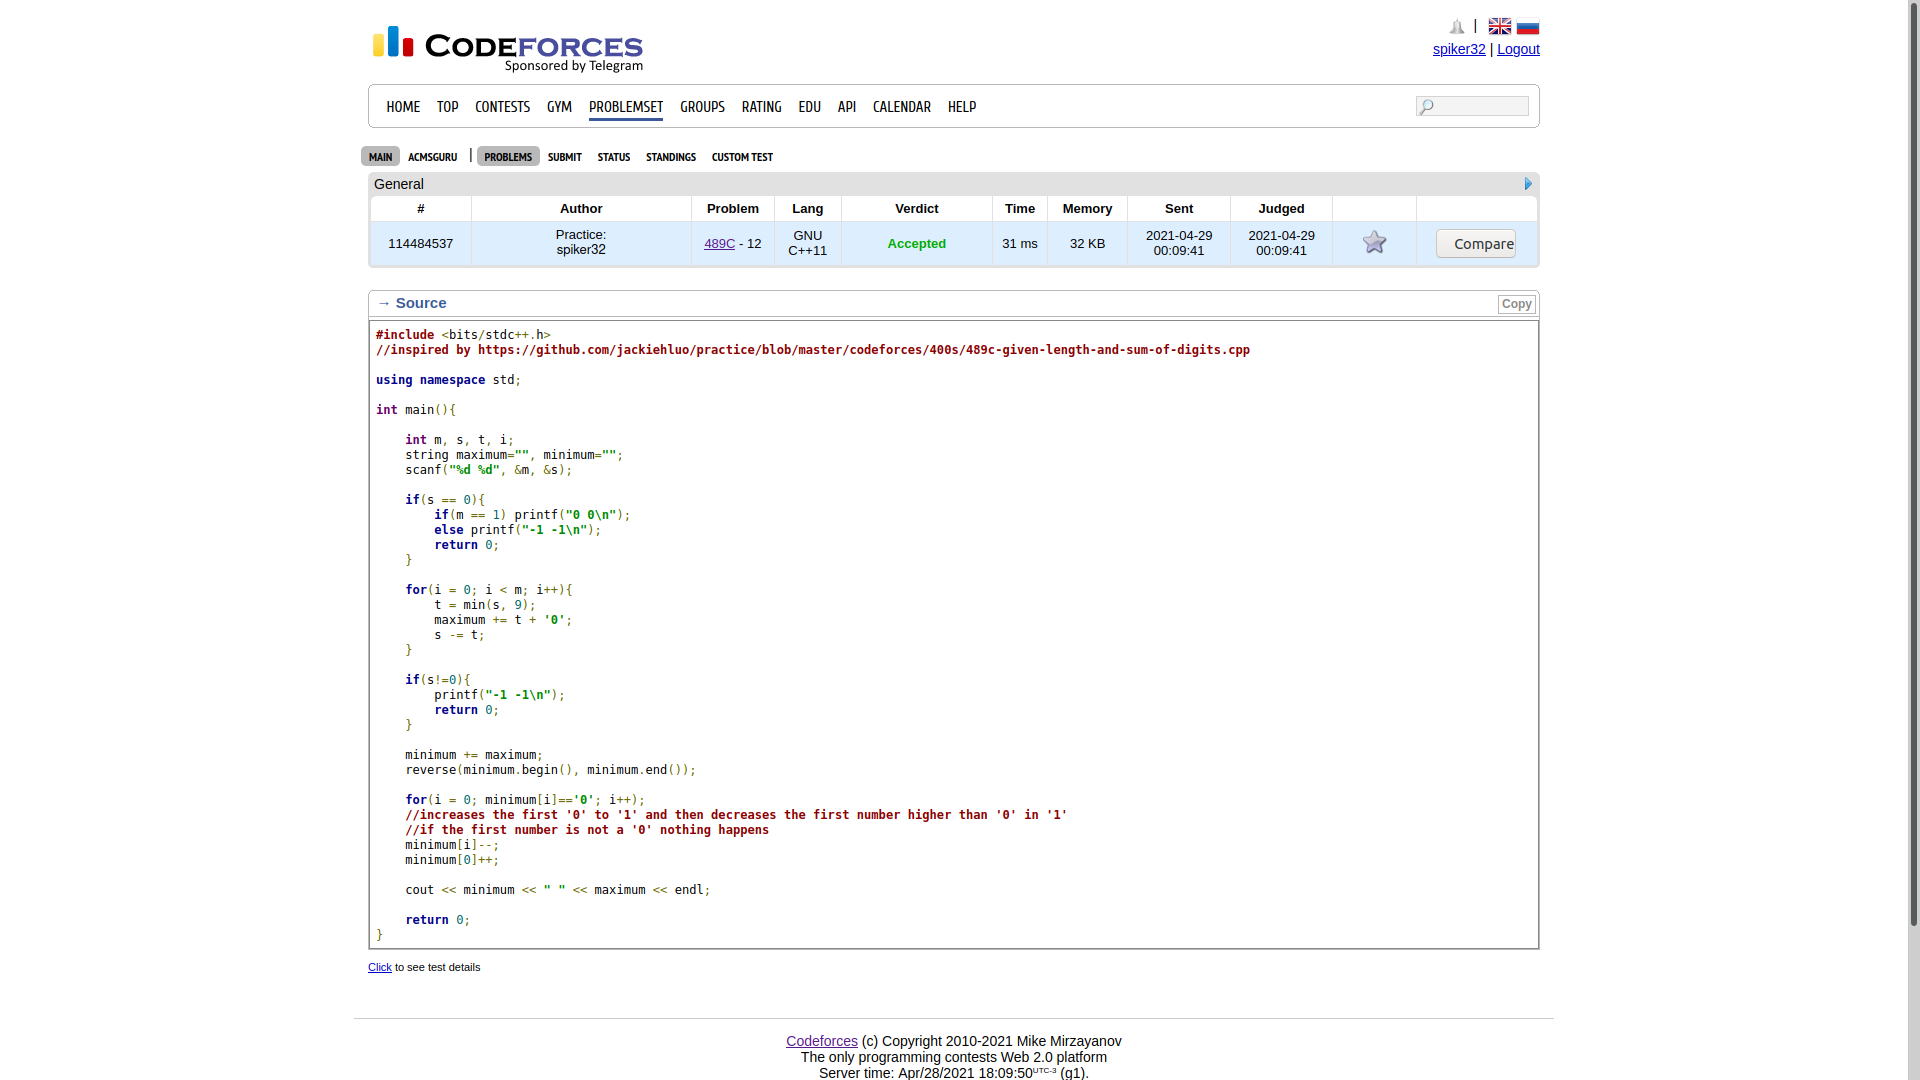Open the TOP menu item
Image resolution: width=1920 pixels, height=1080 pixels.
point(447,106)
